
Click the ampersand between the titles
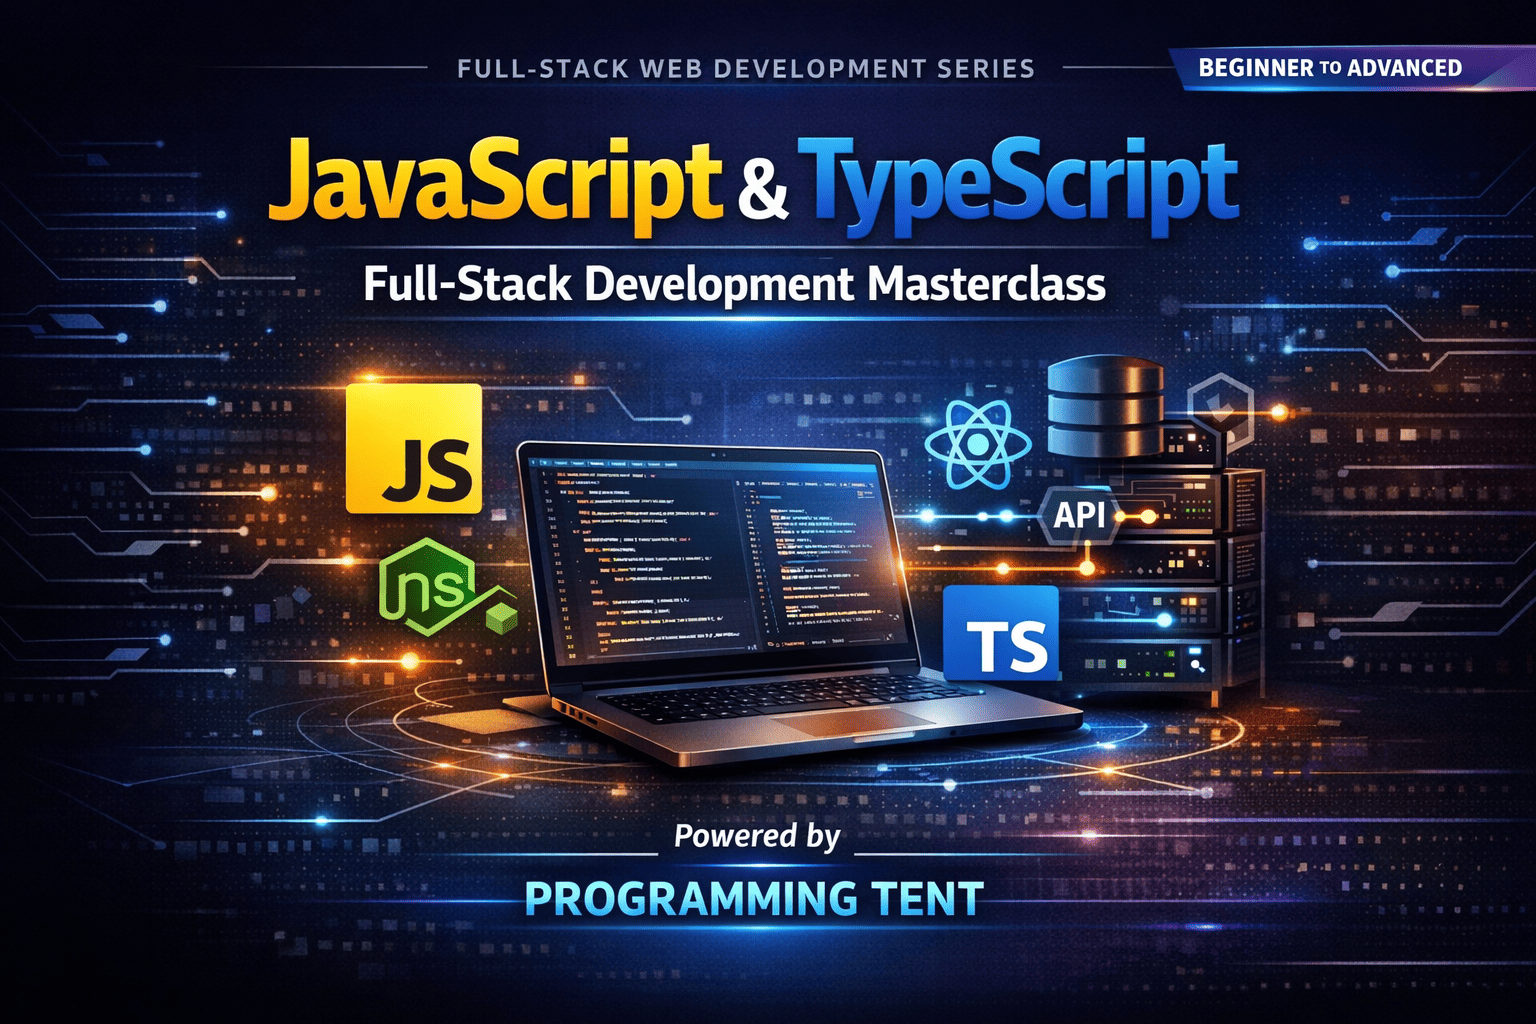764,190
